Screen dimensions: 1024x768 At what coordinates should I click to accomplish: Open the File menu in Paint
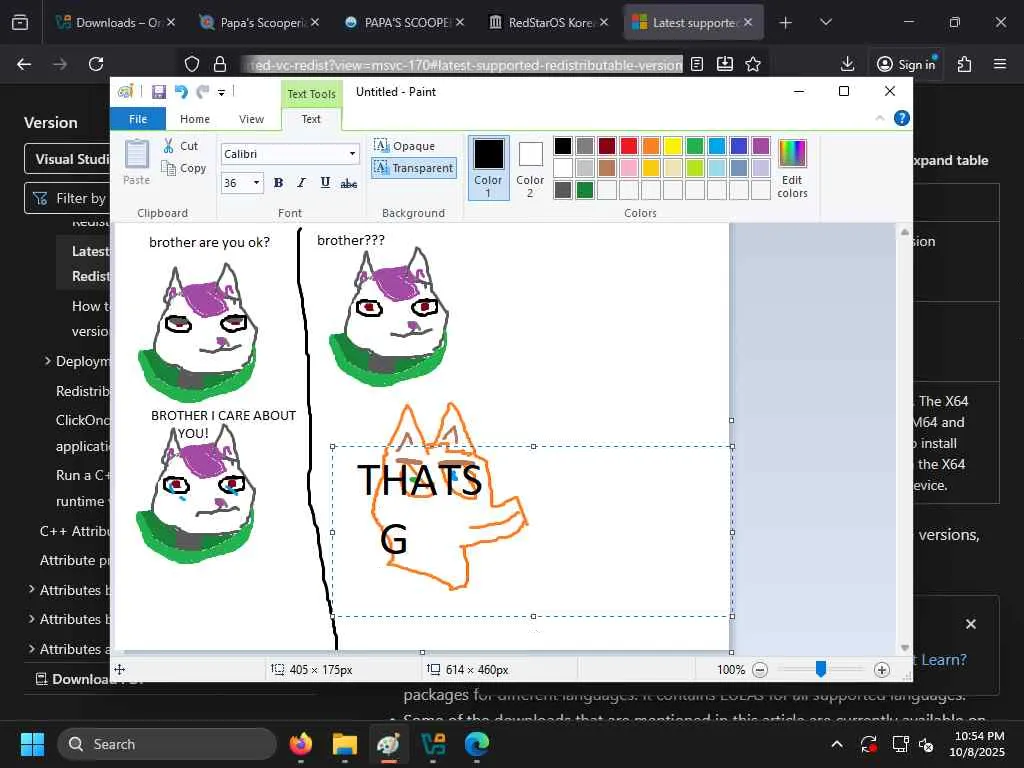(138, 119)
